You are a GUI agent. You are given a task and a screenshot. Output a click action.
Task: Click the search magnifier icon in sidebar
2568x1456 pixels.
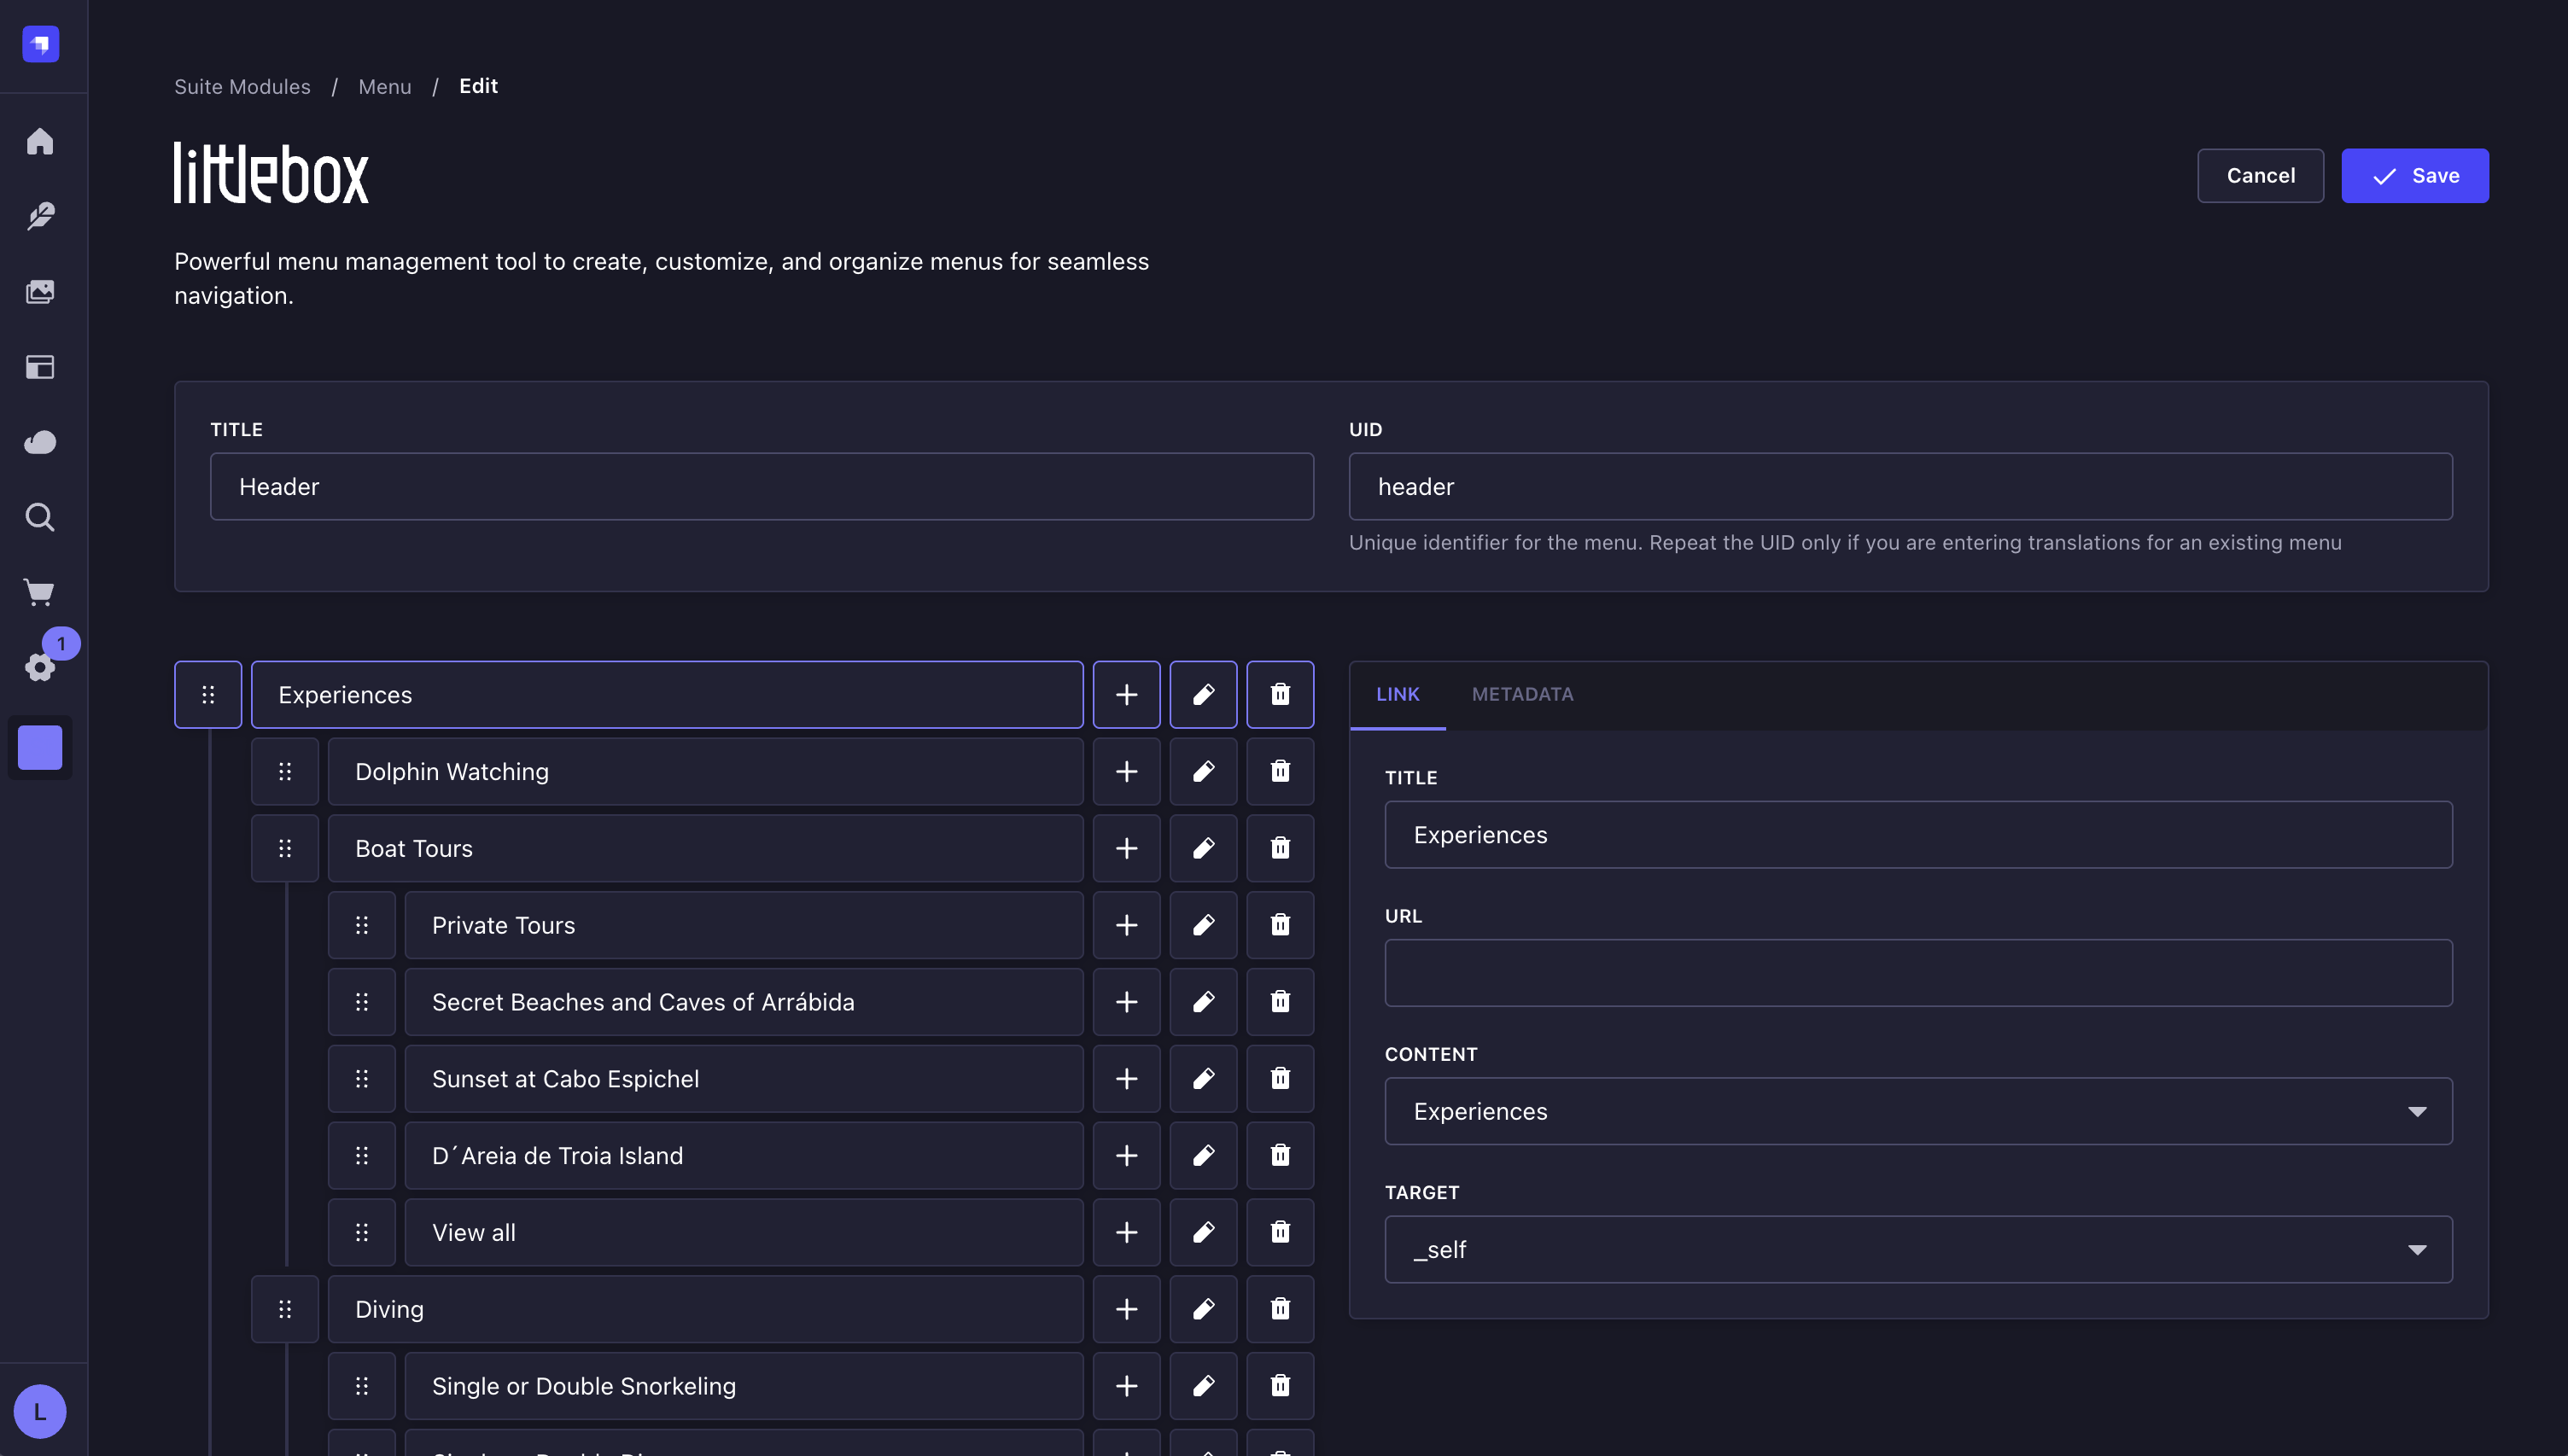click(x=40, y=517)
